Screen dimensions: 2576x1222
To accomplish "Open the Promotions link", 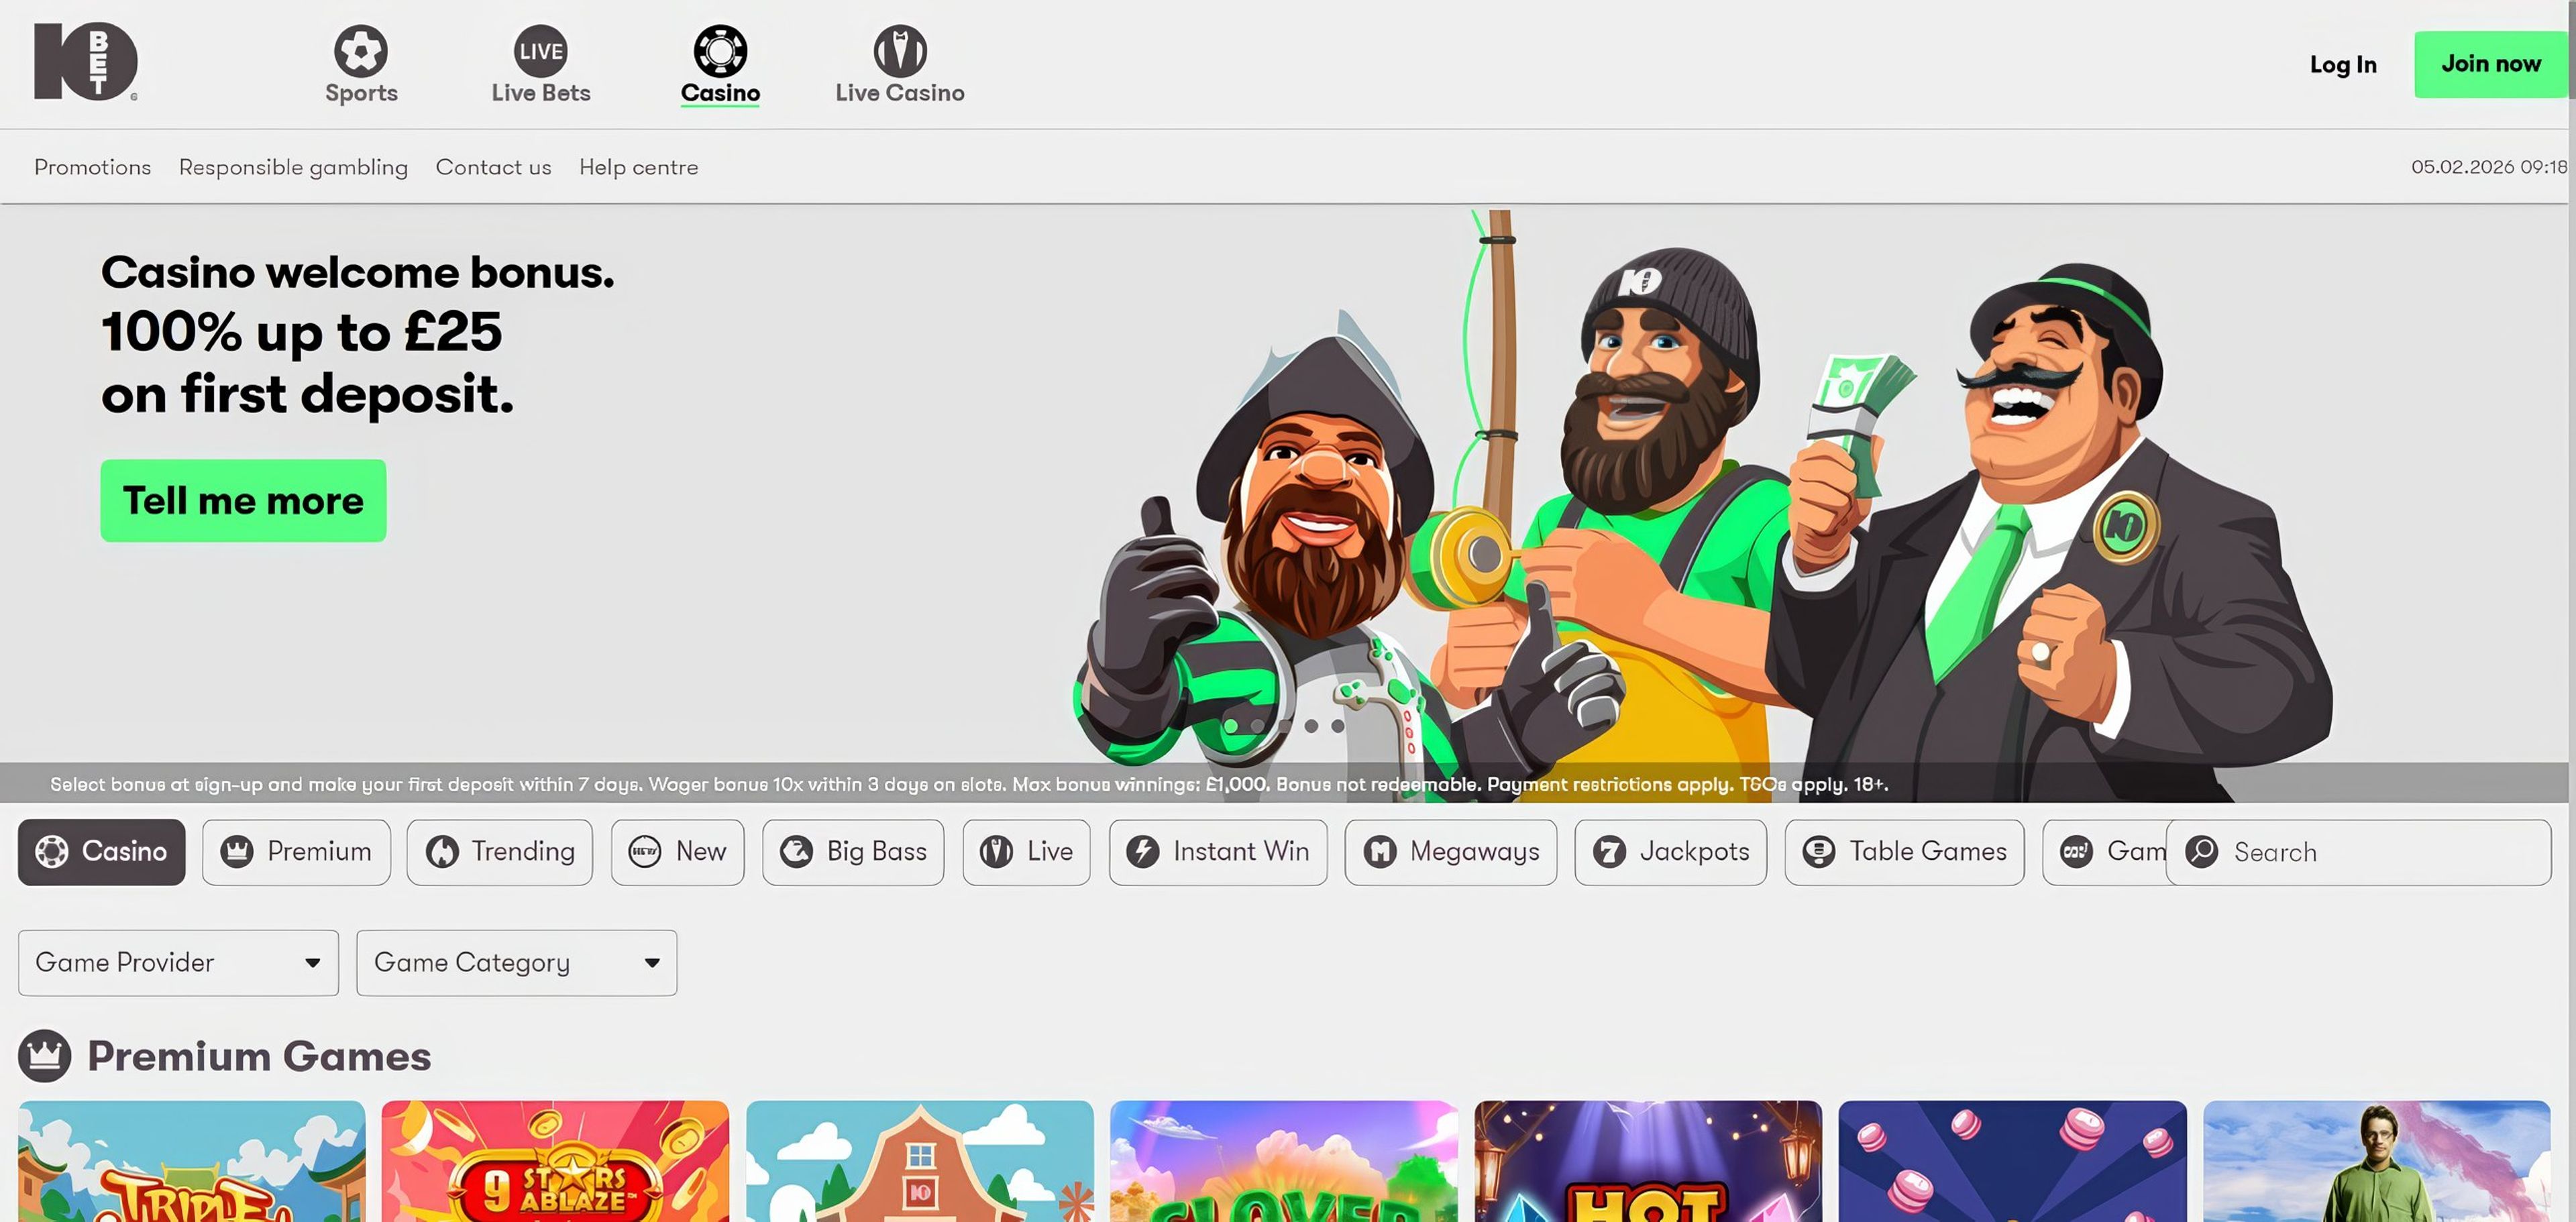I will point(93,167).
